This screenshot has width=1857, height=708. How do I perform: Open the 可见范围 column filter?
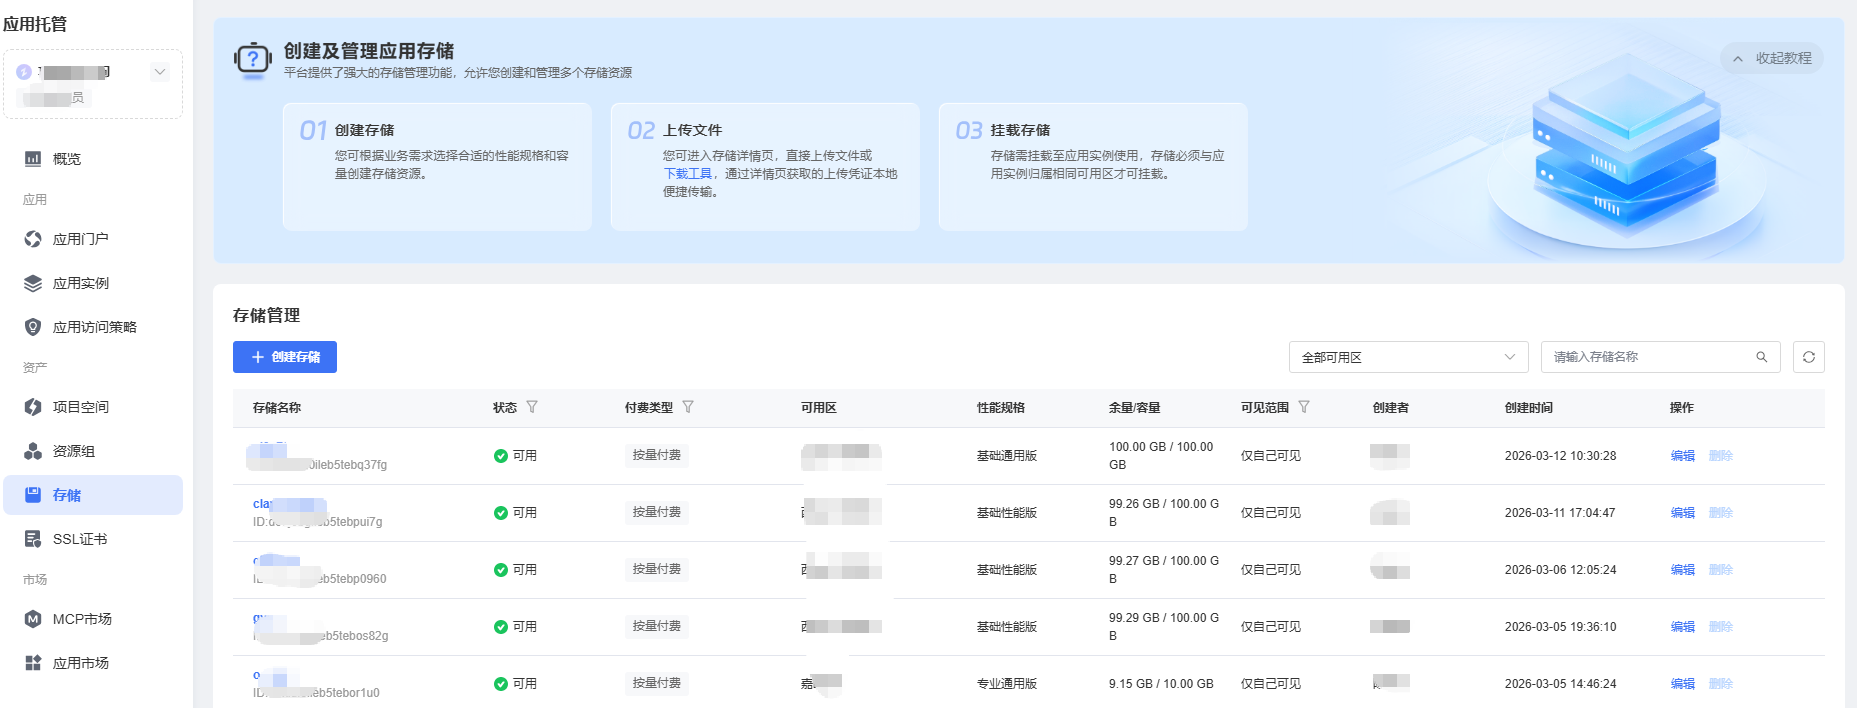click(x=1304, y=407)
